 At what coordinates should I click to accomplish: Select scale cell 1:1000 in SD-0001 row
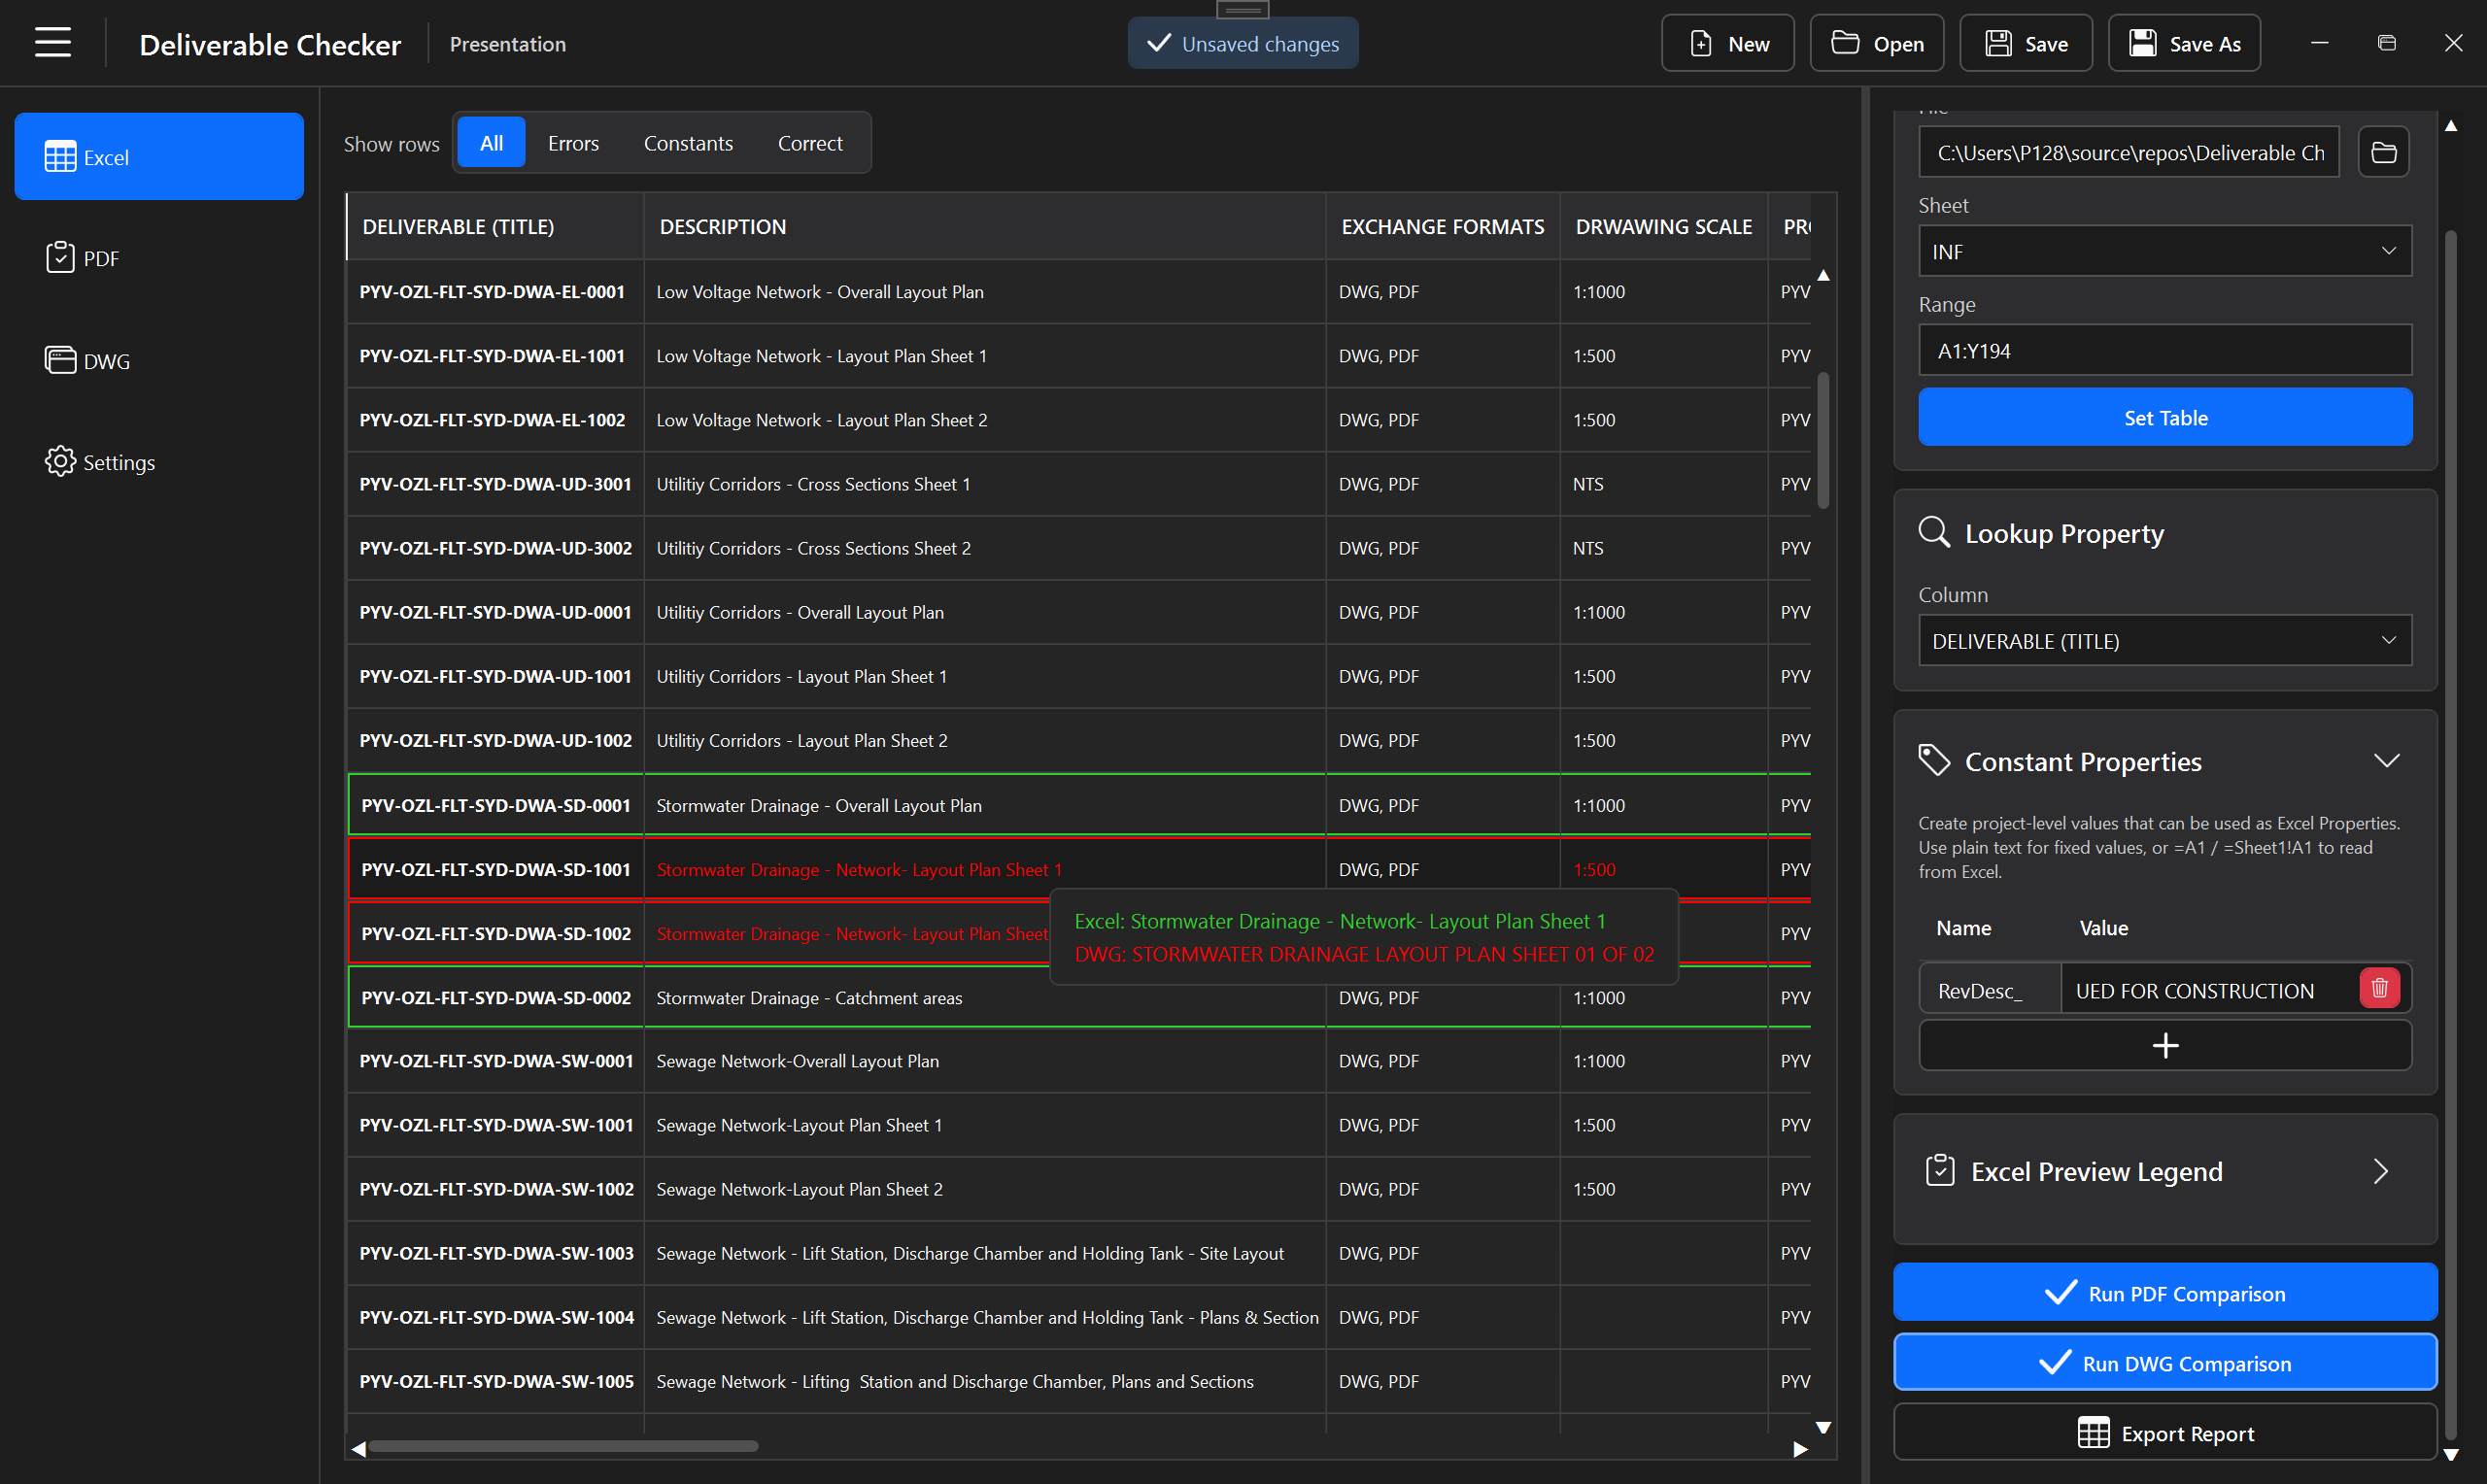[1664, 805]
